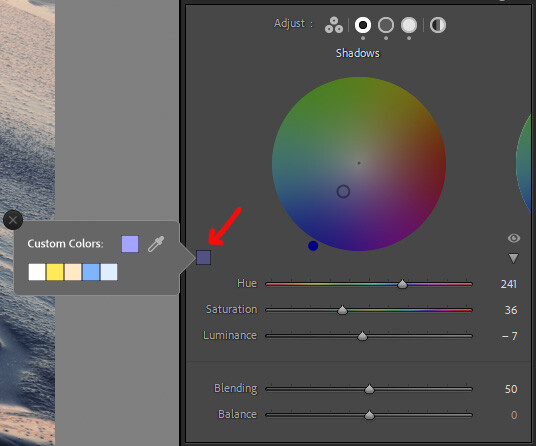536x446 pixels.
Task: Select the three-way color wheels view icon
Action: point(334,25)
